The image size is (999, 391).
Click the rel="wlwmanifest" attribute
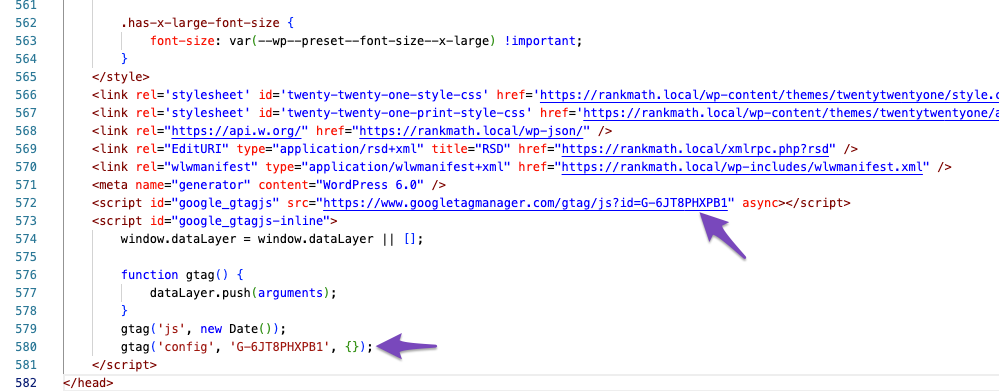point(197,167)
